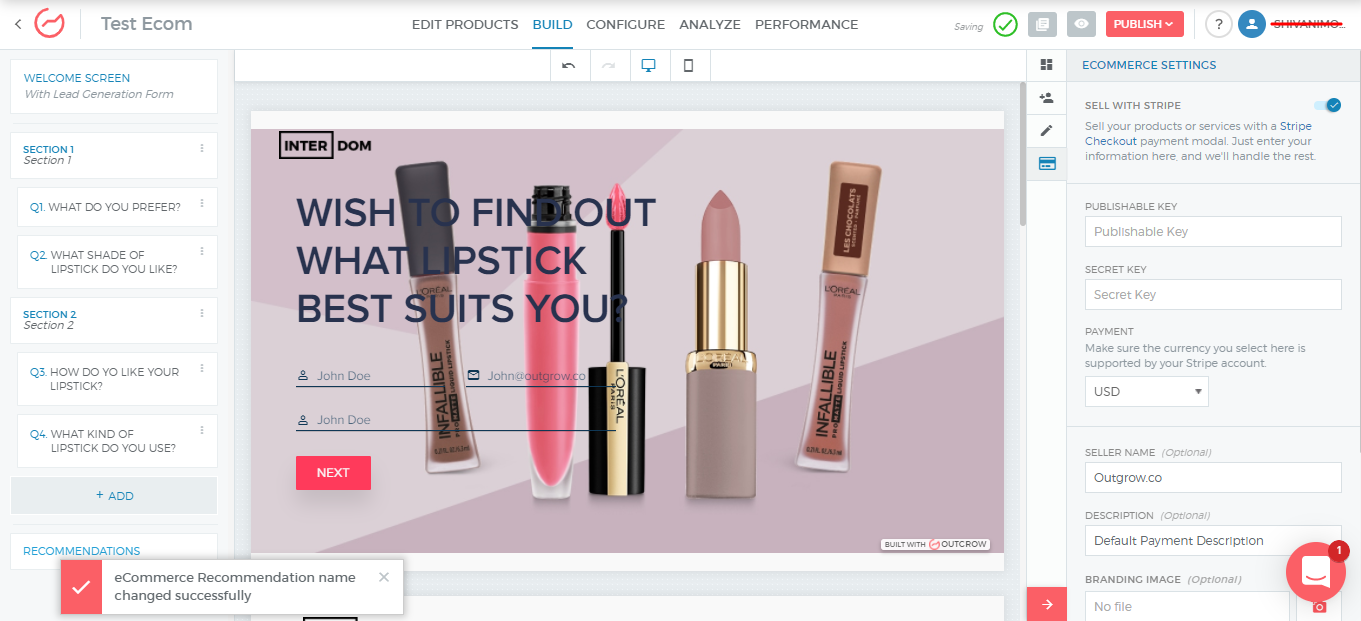
Task: Go back using the left chevron arrow
Action: [18, 24]
